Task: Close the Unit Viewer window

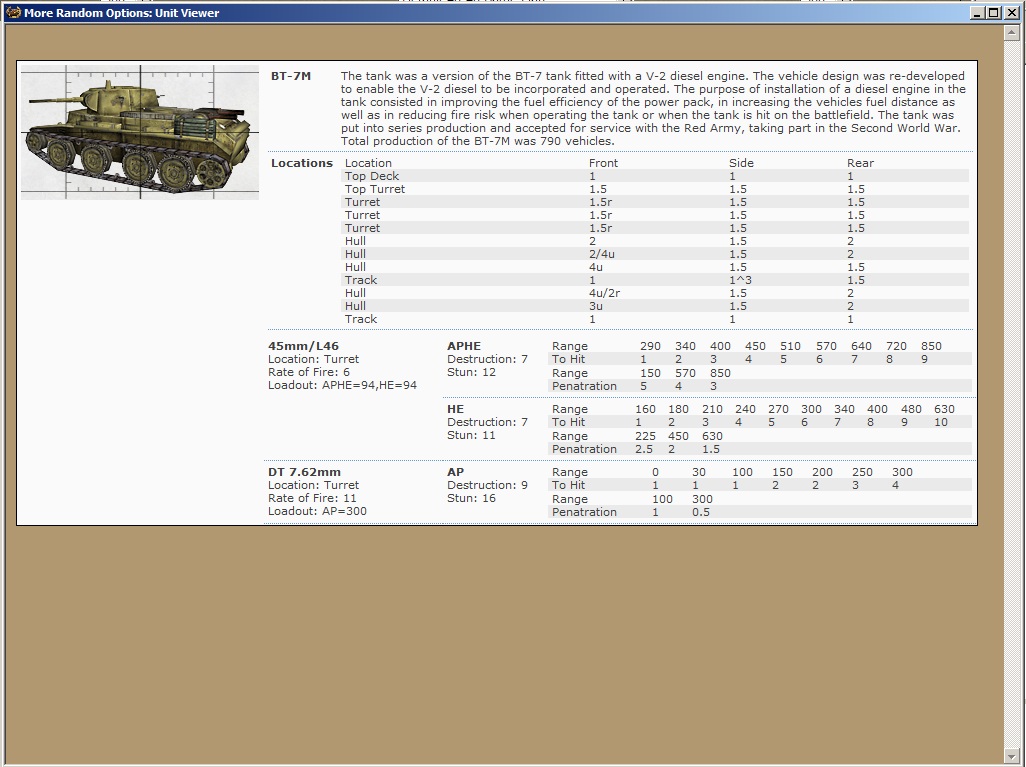Action: [1010, 12]
